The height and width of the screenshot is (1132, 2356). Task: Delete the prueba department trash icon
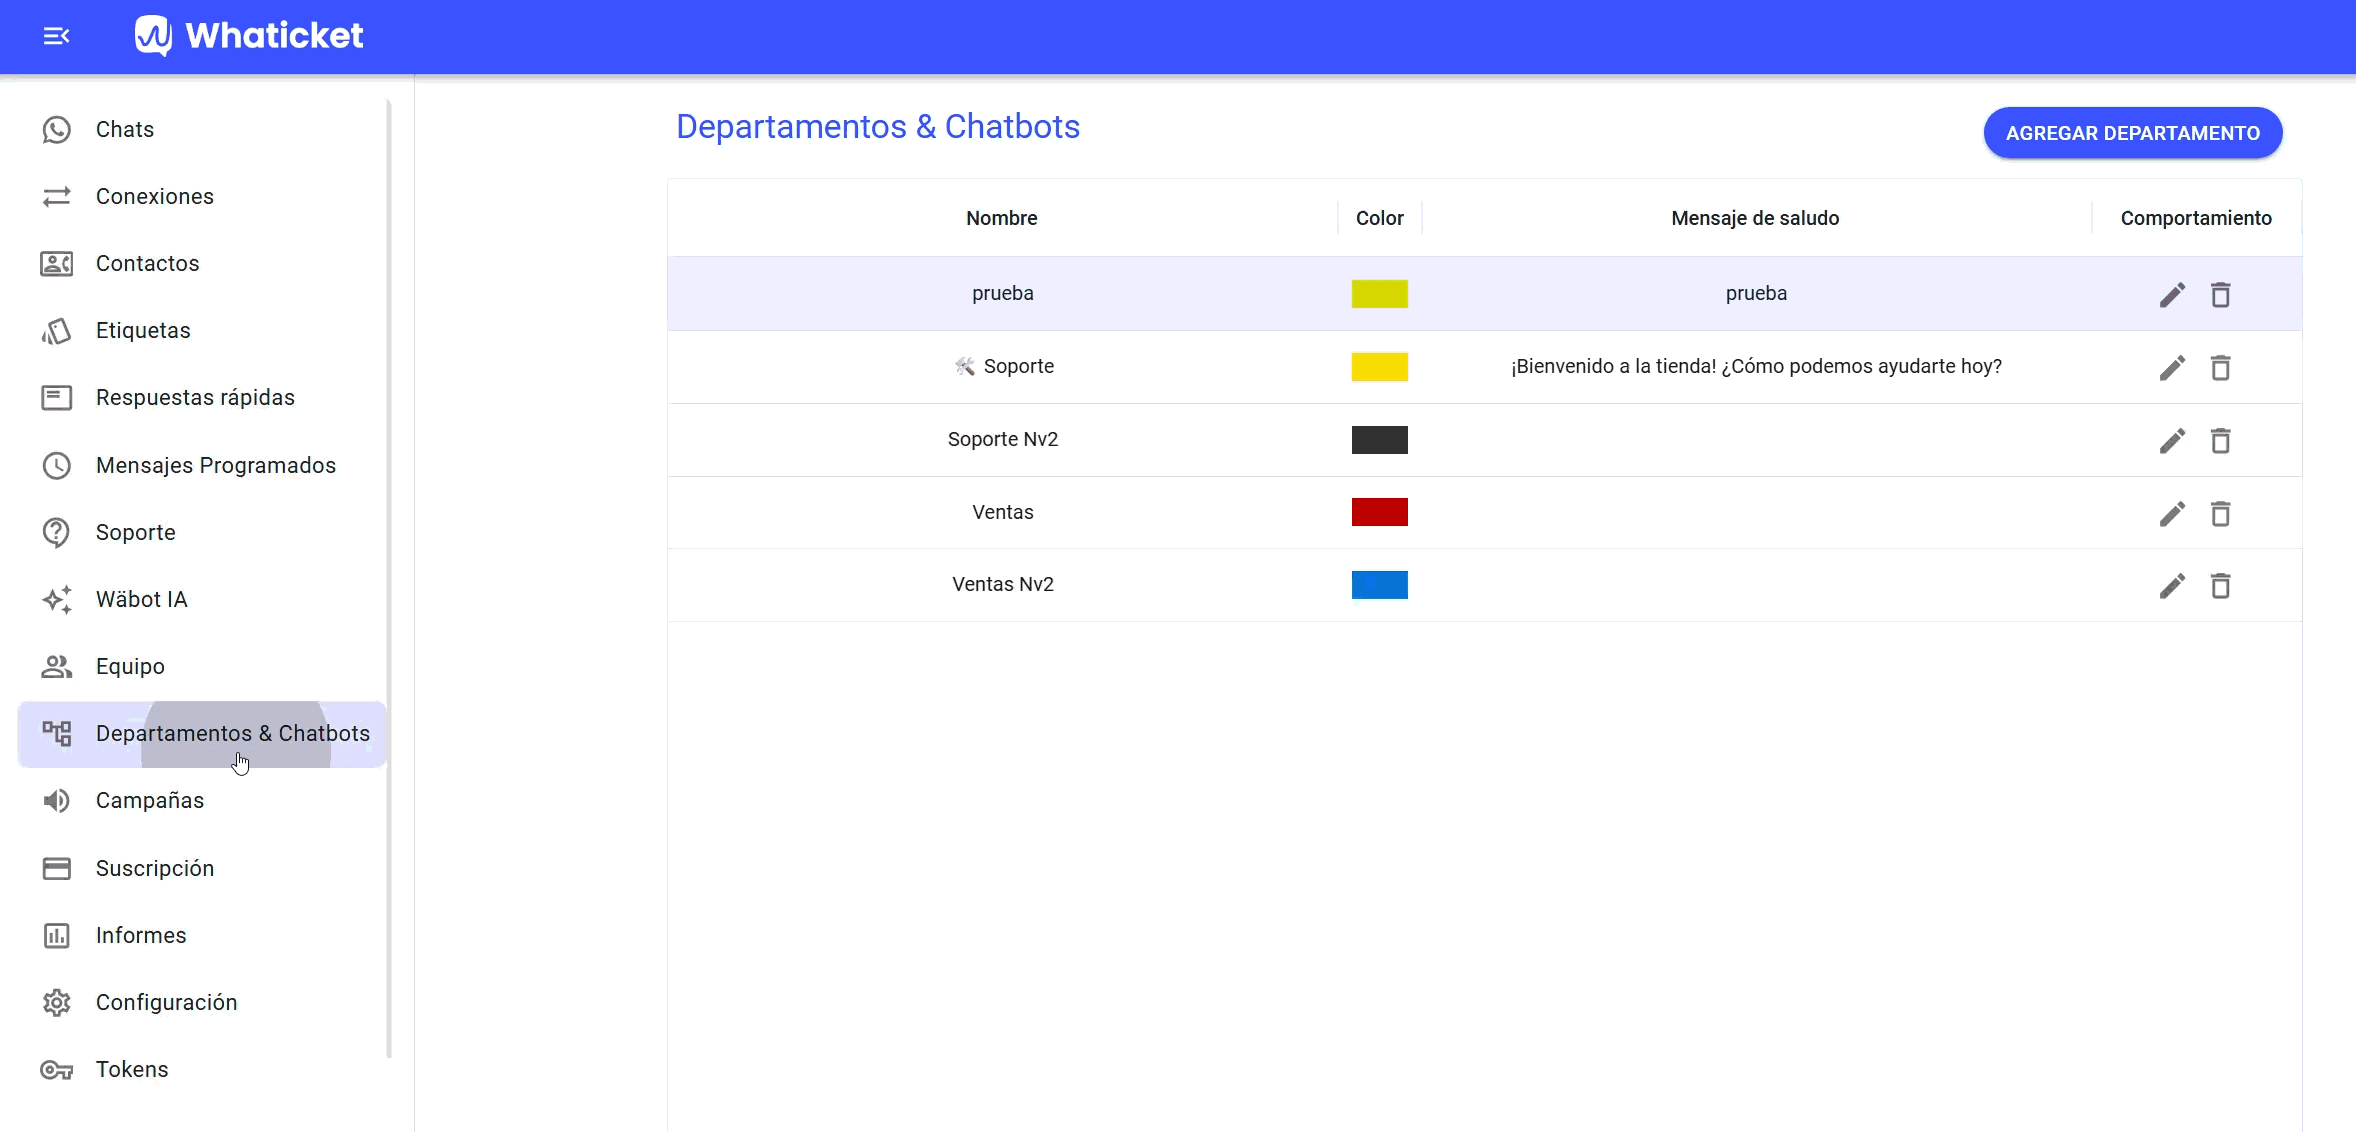pos(2221,294)
